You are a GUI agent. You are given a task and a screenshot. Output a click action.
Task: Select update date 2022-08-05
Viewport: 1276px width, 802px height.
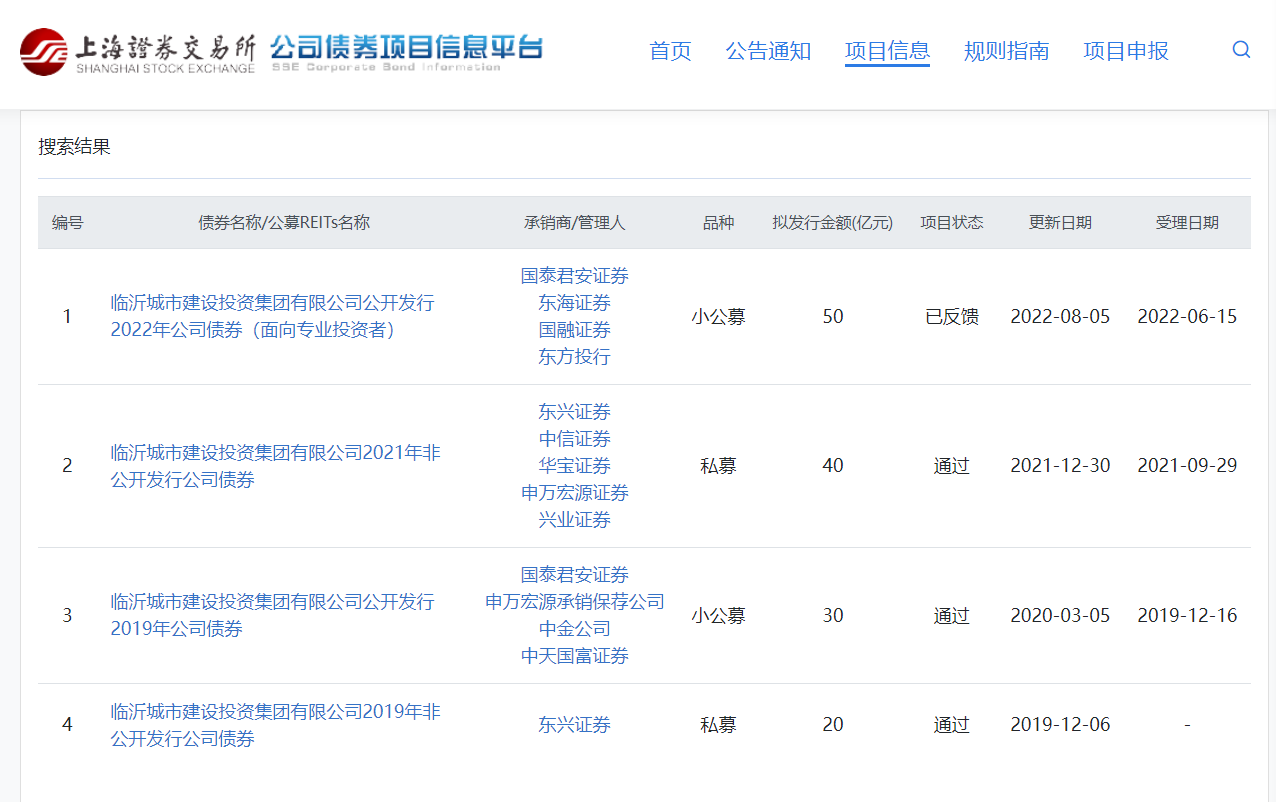(1060, 317)
